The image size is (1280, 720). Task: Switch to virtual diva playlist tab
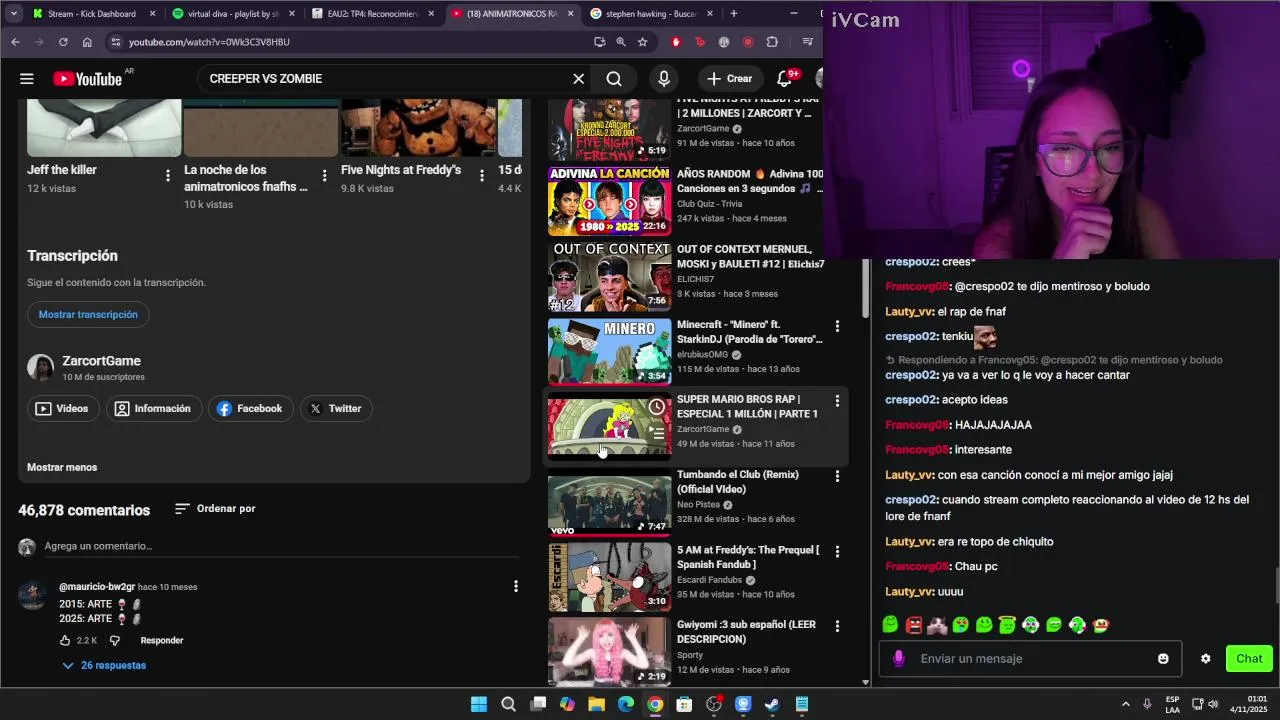pyautogui.click(x=233, y=14)
